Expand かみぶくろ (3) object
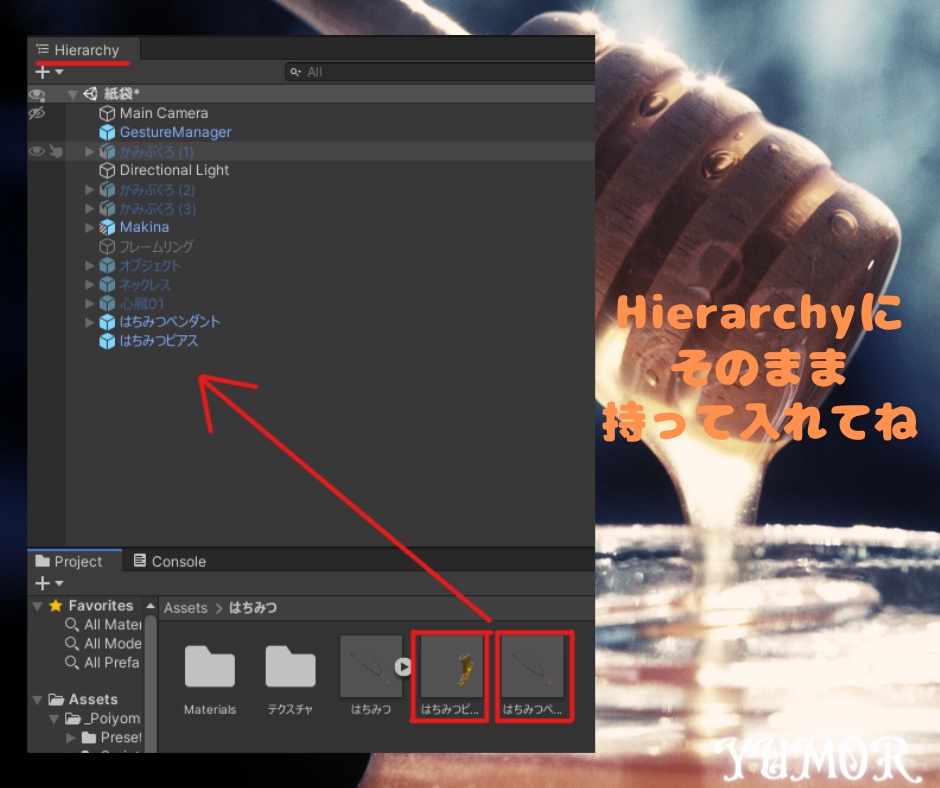Viewport: 940px width, 788px height. pyautogui.click(x=89, y=209)
